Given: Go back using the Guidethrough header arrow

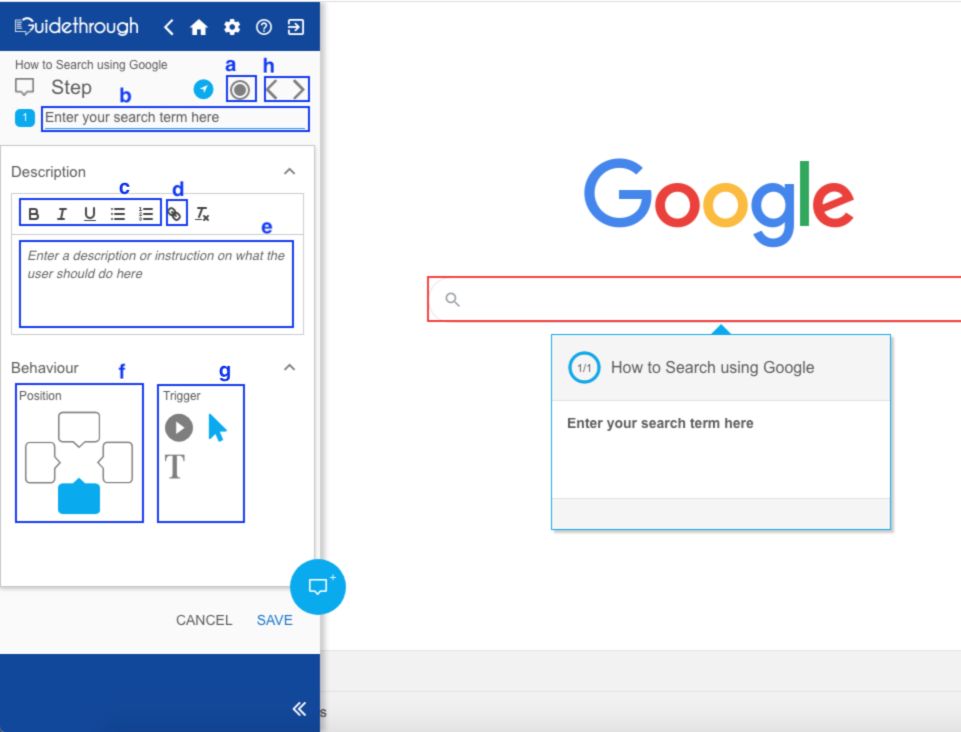Looking at the screenshot, I should coord(169,27).
